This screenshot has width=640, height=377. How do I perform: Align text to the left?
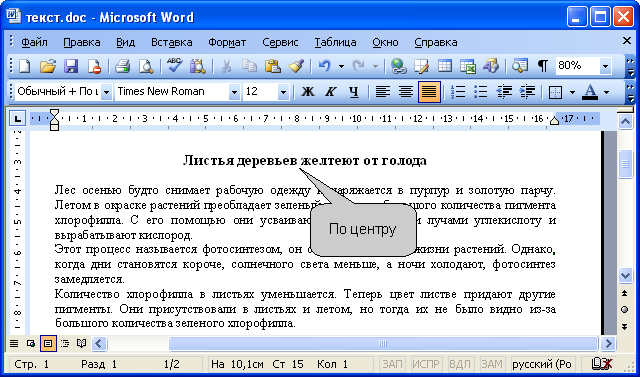(x=382, y=92)
